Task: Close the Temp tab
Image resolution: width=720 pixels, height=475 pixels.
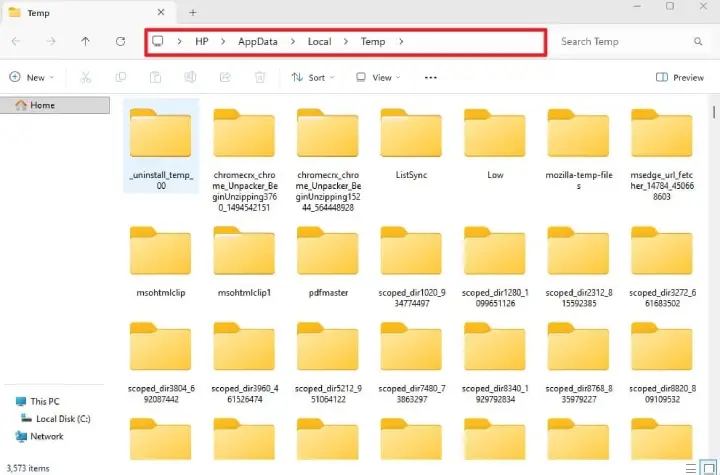Action: [x=161, y=12]
